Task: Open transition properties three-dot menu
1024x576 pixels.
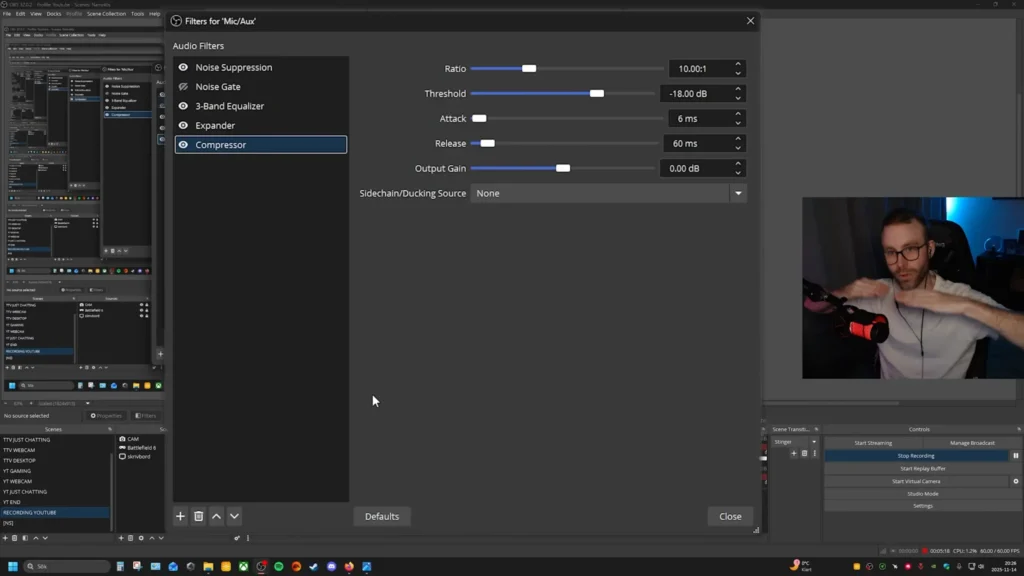Action: 814,453
